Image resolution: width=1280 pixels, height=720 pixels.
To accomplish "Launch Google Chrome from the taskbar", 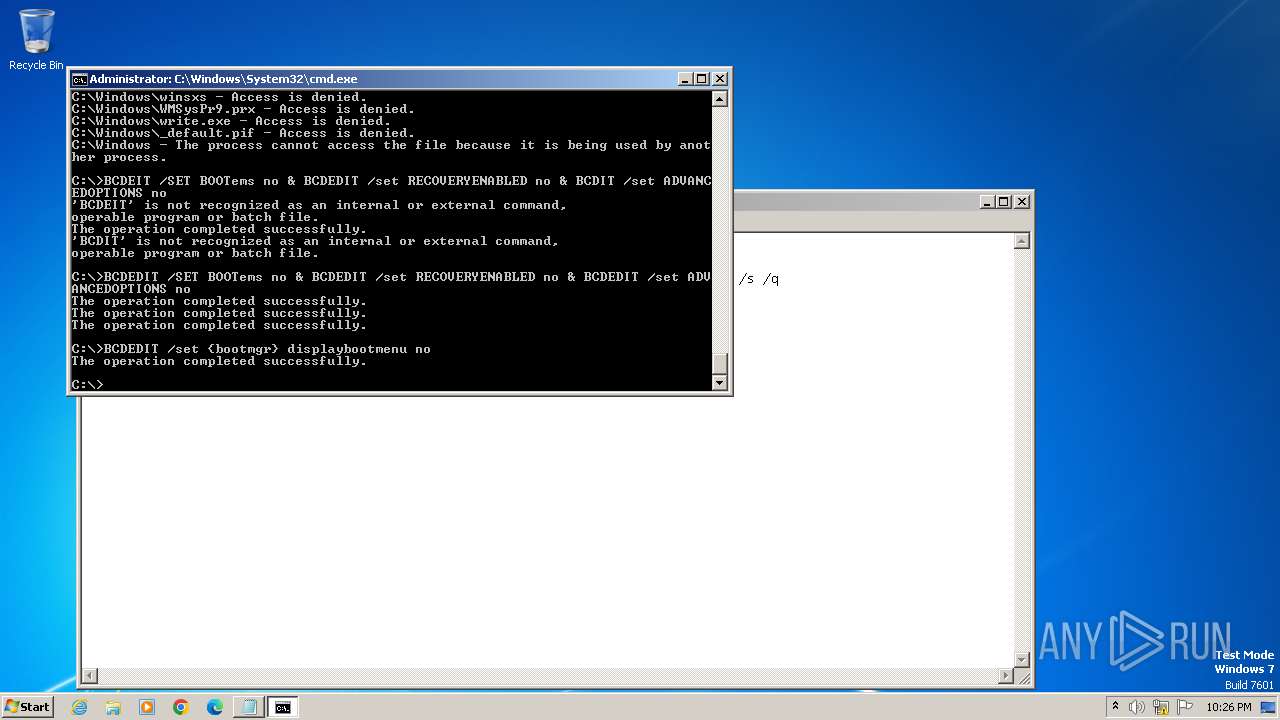I will click(x=181, y=707).
